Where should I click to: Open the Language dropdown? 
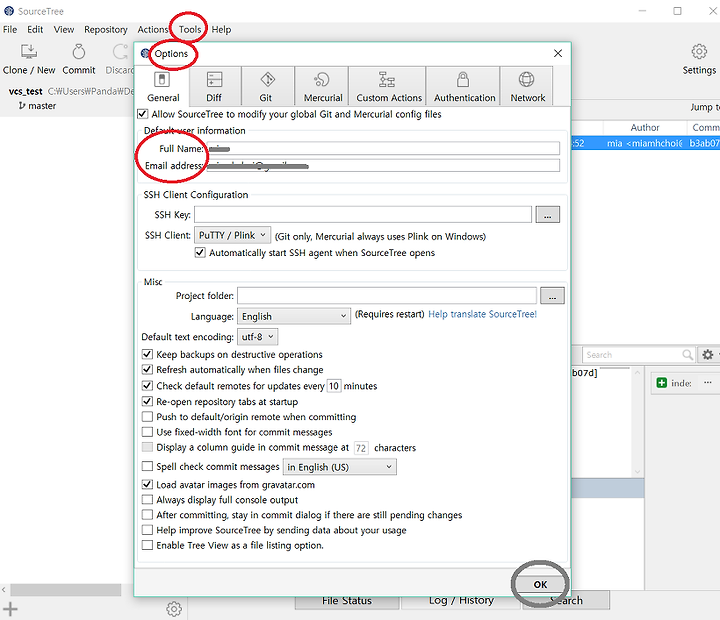pyautogui.click(x=294, y=316)
